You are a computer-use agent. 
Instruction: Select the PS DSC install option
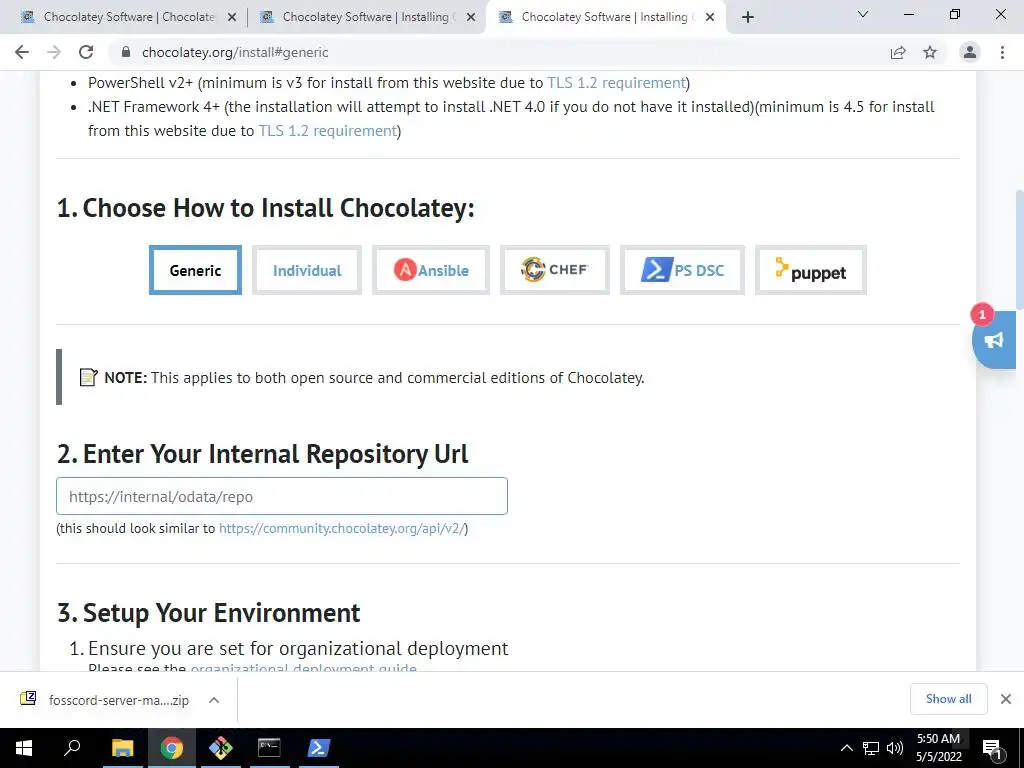pos(682,270)
